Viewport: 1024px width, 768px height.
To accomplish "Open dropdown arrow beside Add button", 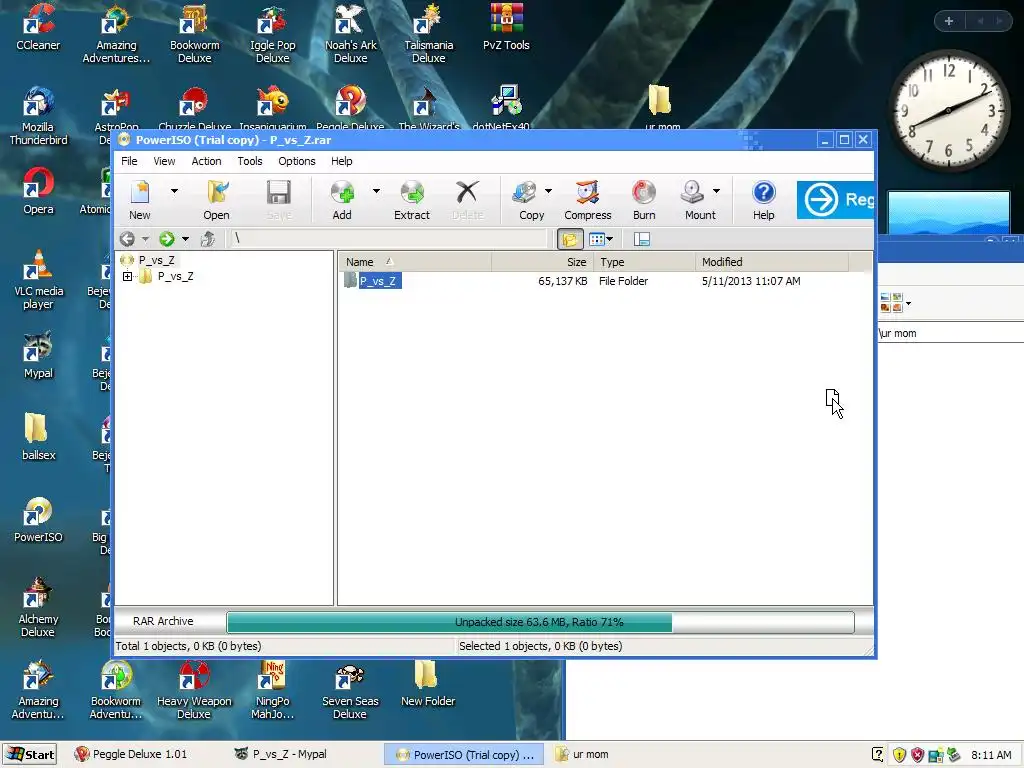I will coord(376,191).
